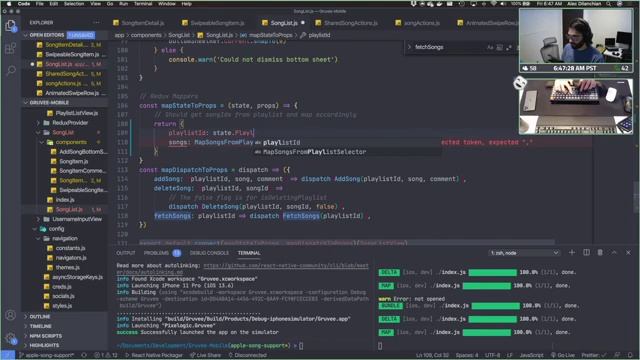Image resolution: width=640 pixels, height=360 pixels.
Task: Close the bottom panel
Action: [628, 253]
